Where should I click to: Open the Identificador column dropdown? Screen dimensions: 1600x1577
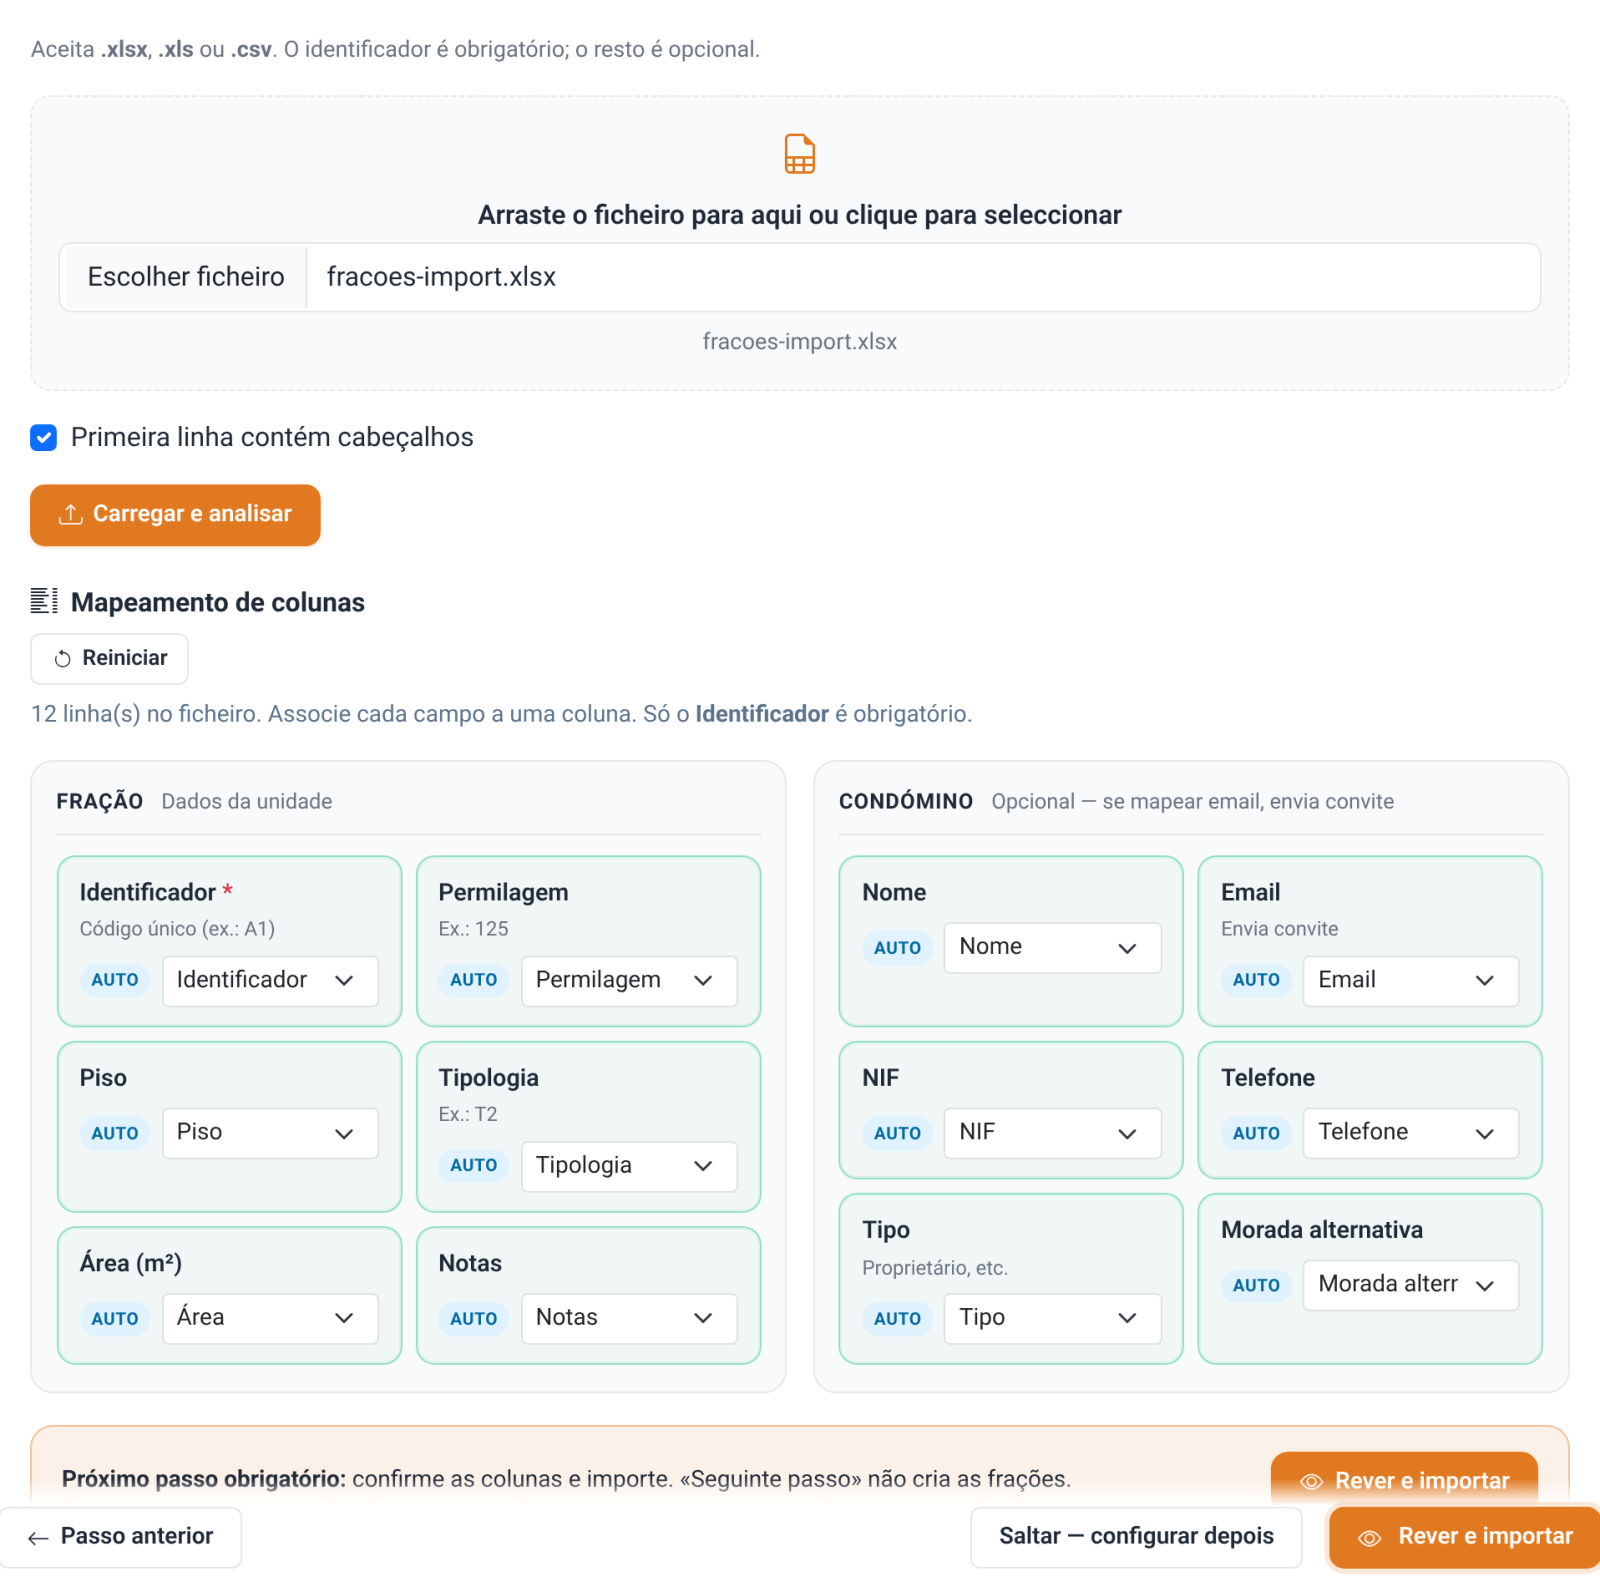coord(270,981)
